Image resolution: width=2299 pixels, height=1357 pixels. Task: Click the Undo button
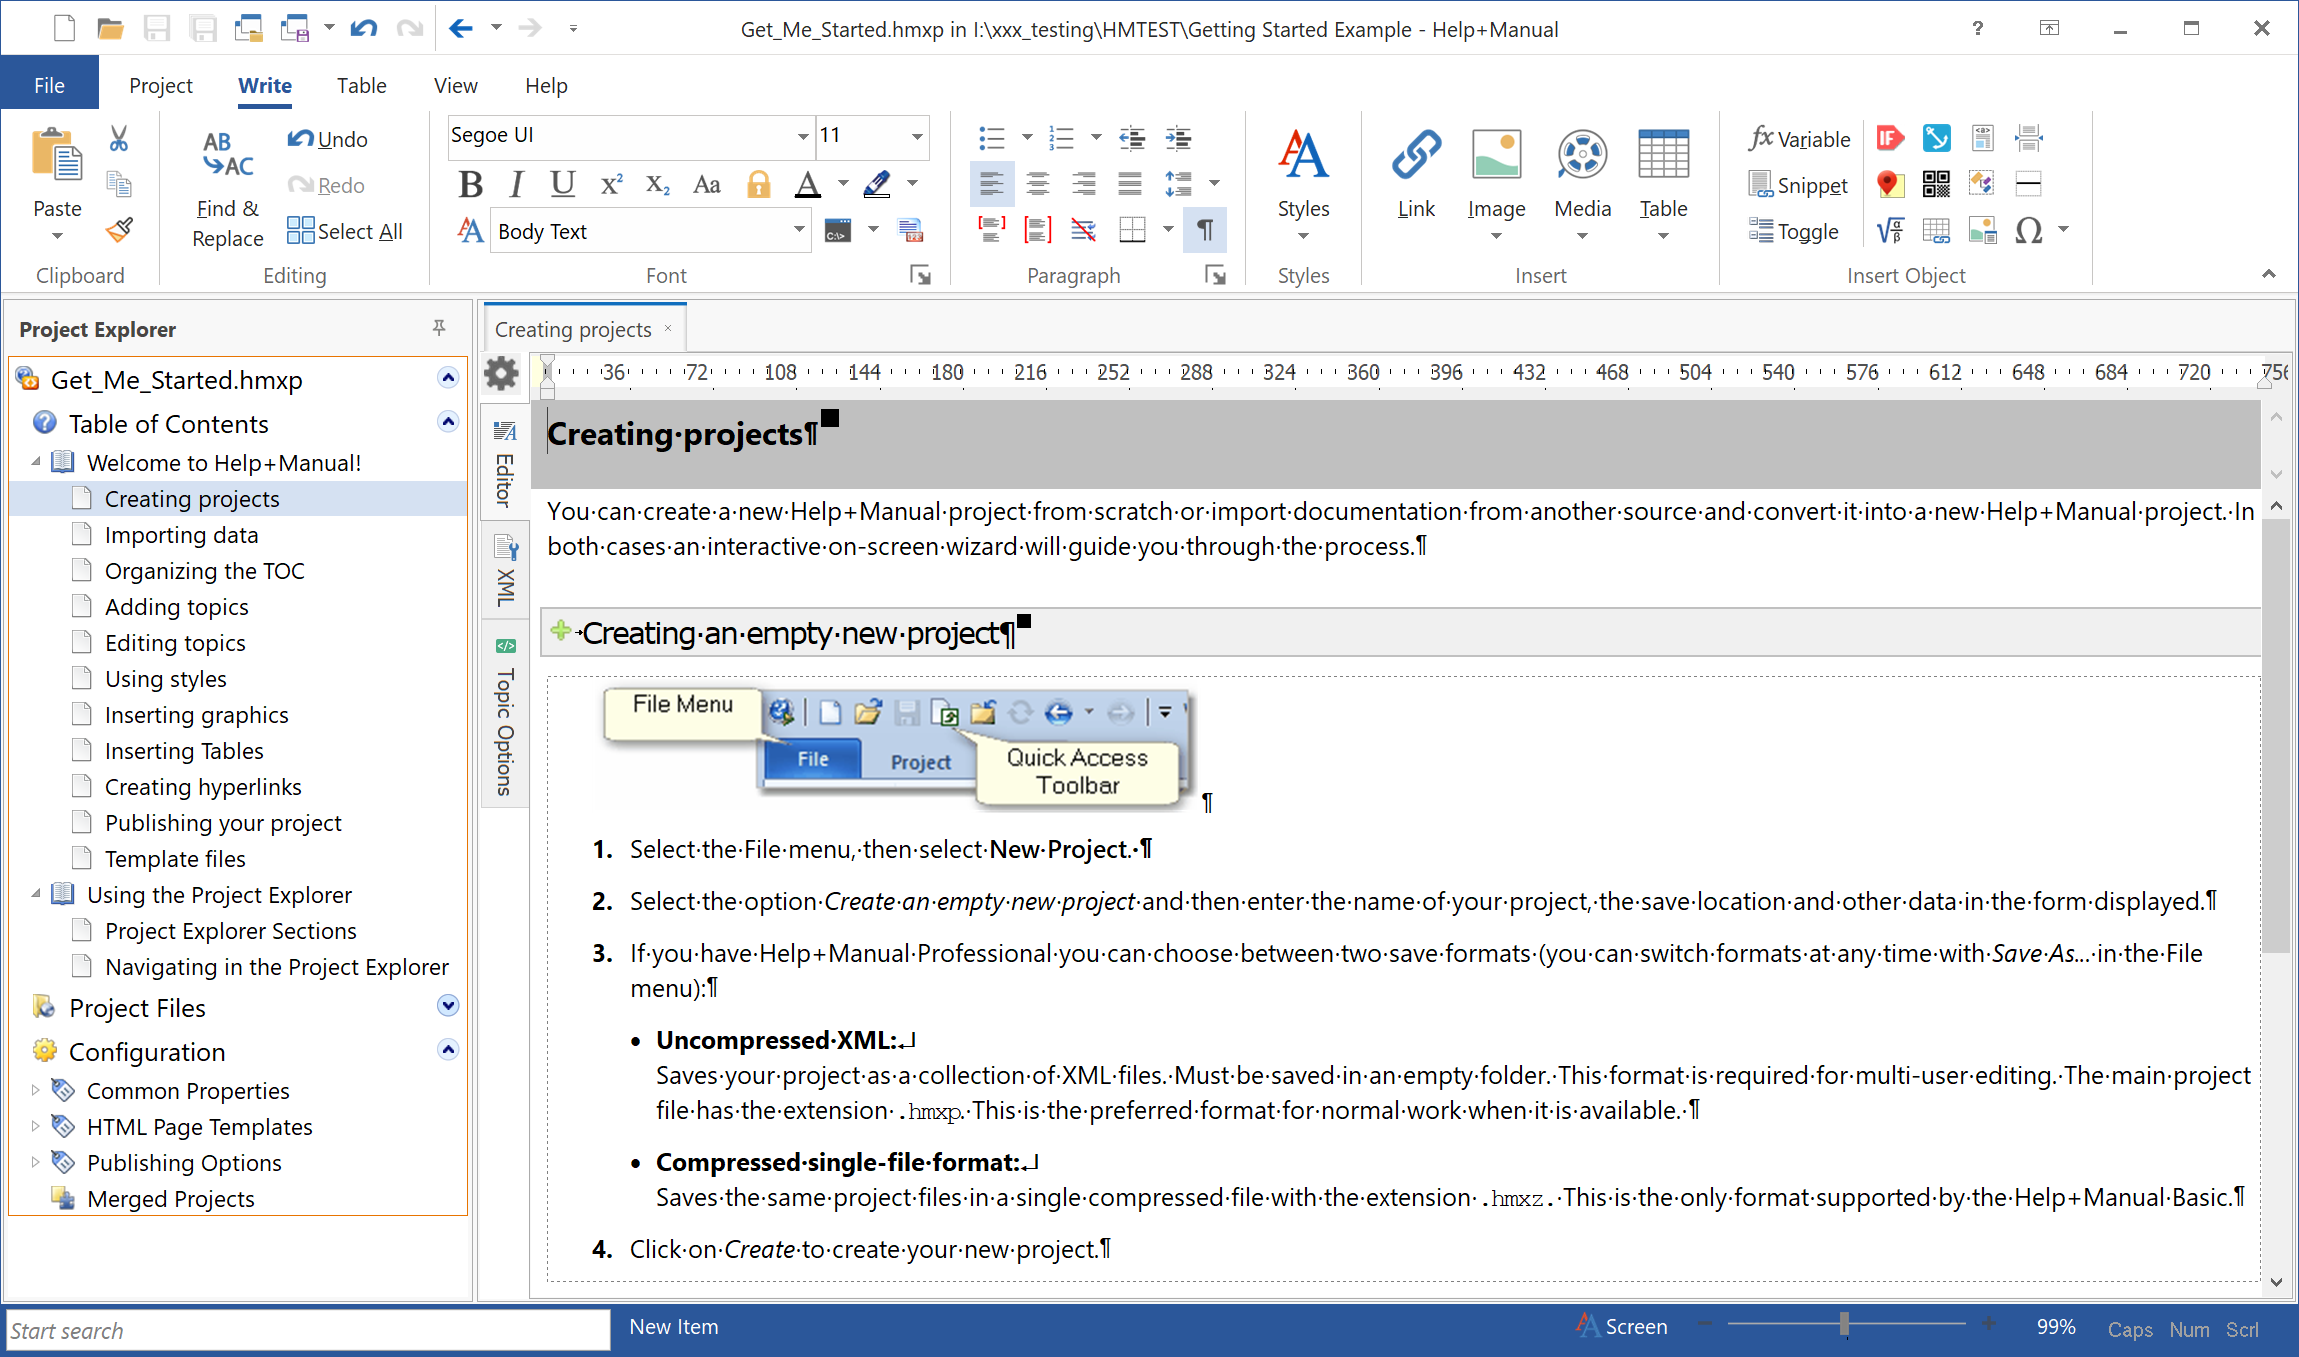[x=328, y=139]
